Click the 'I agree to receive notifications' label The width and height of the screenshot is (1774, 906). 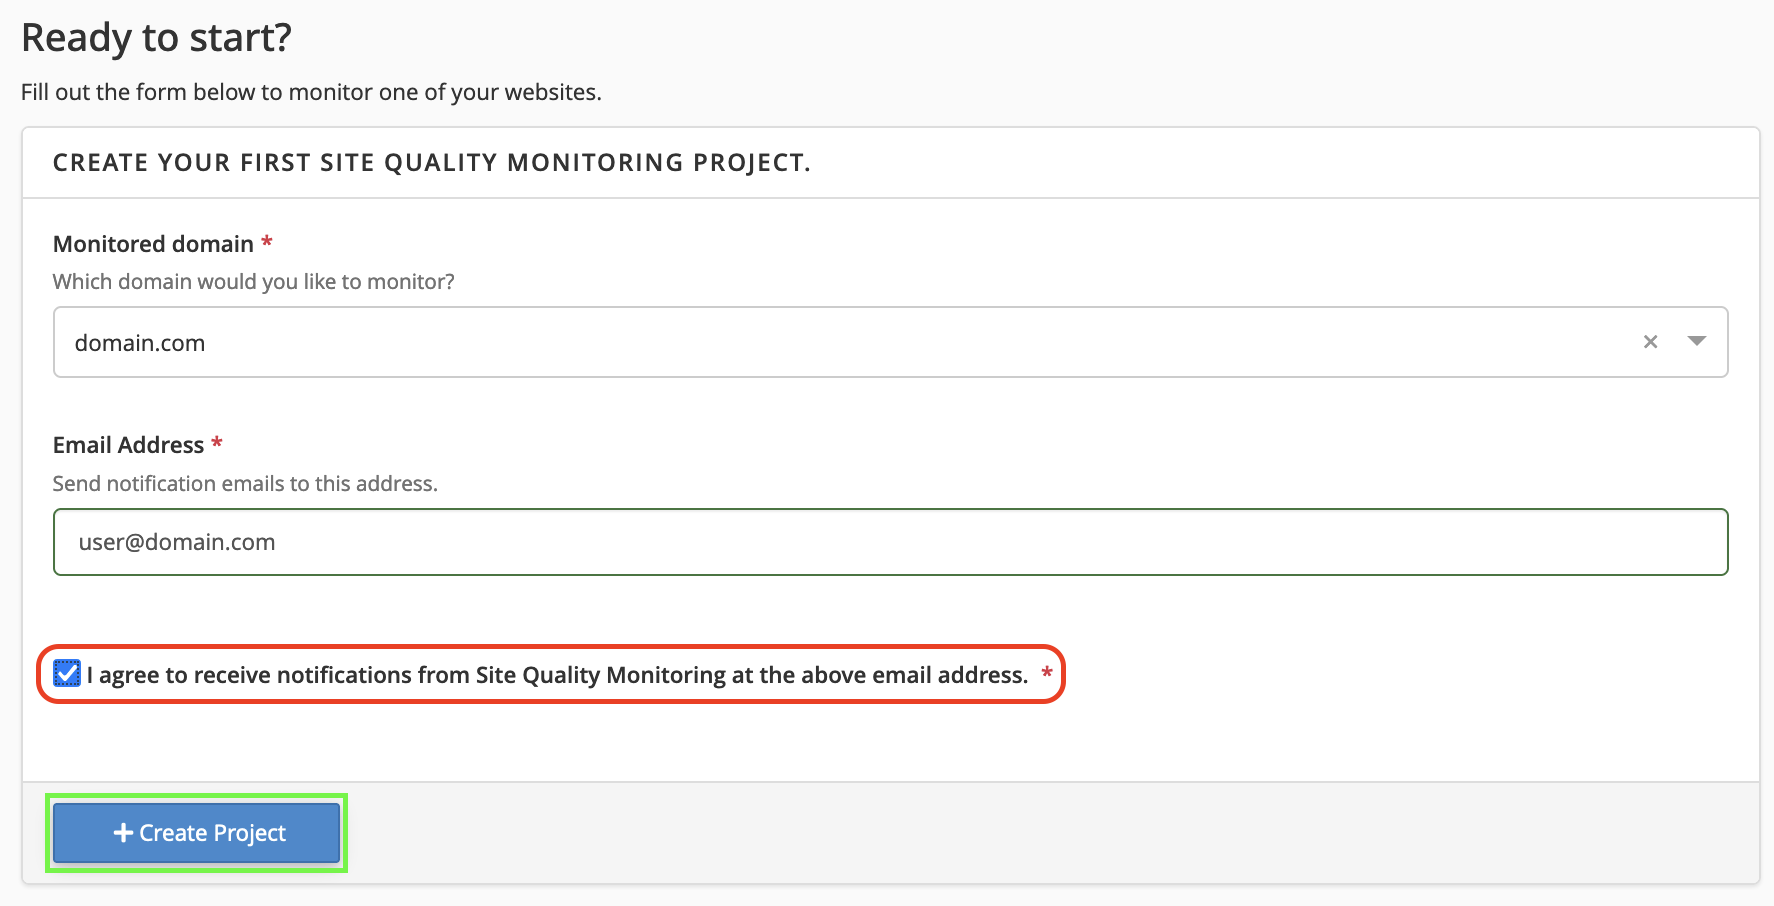(x=557, y=675)
